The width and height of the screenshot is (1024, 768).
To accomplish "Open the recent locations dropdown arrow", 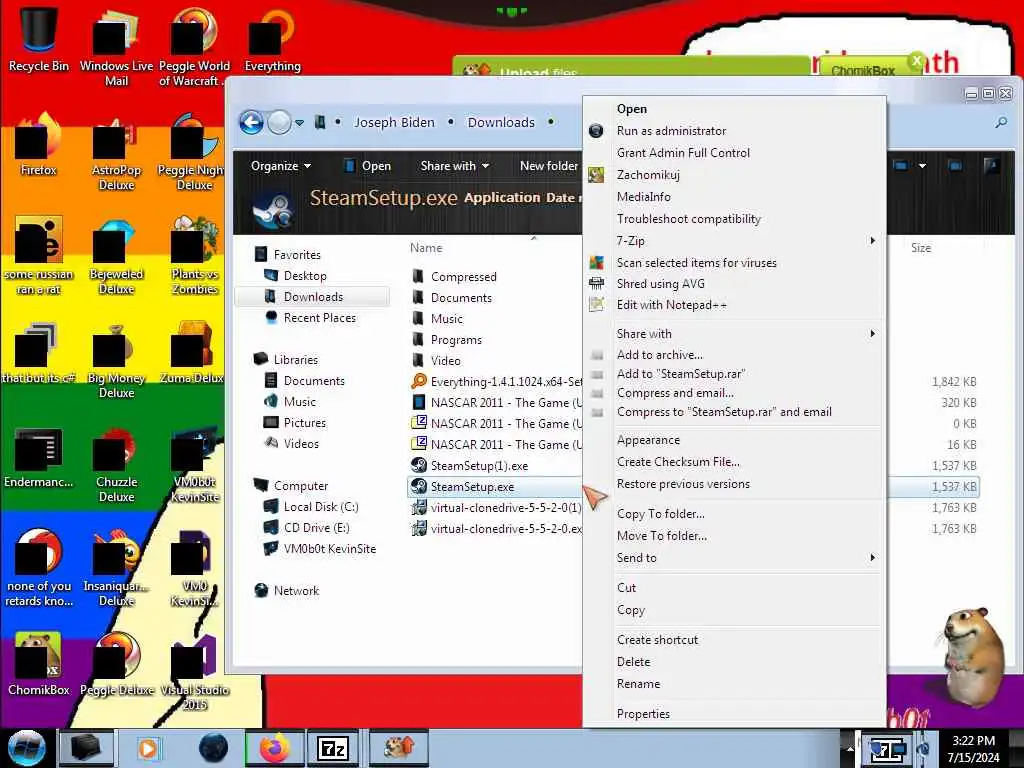I will click(x=299, y=122).
